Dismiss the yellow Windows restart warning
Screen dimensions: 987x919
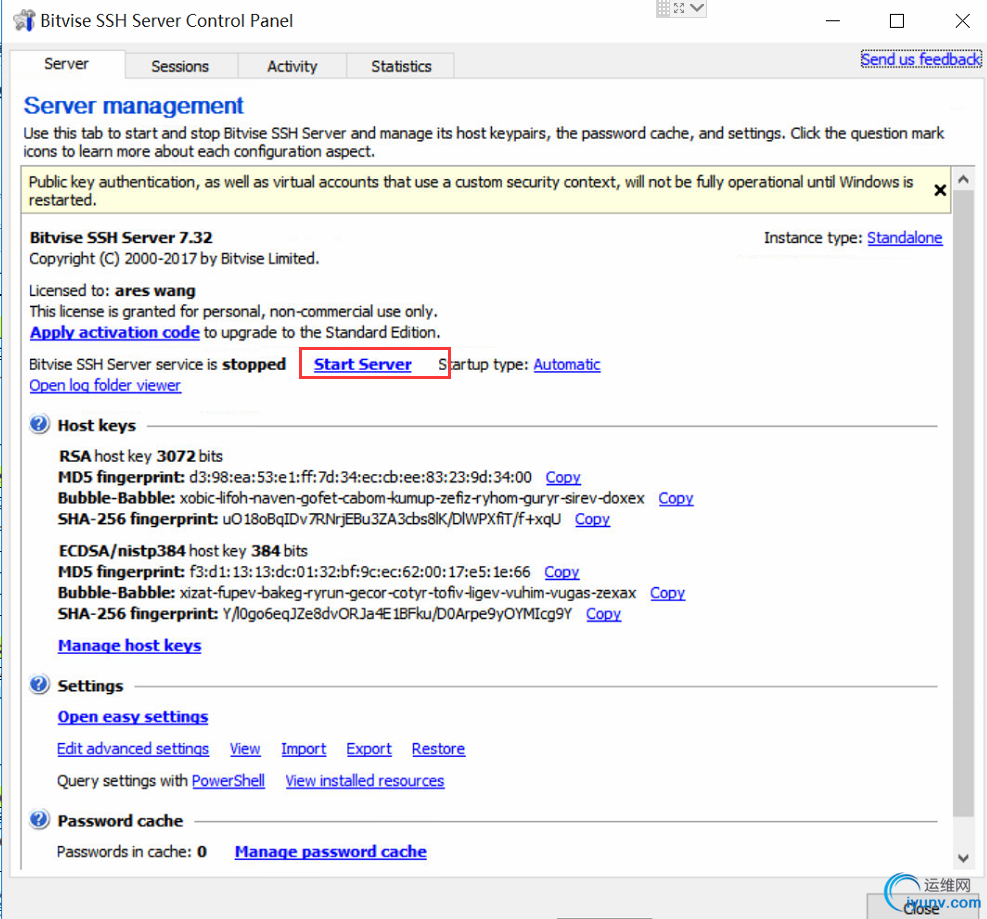[940, 190]
